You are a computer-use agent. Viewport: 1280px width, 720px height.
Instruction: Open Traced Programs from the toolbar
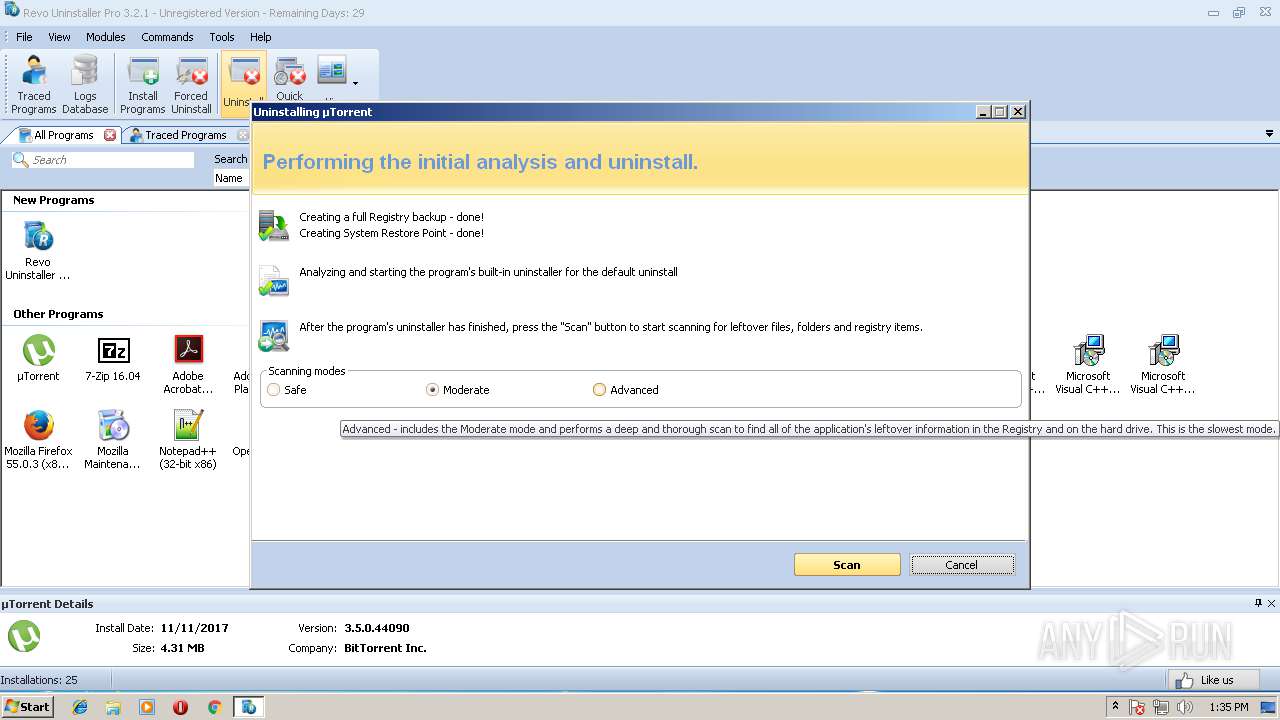(x=34, y=85)
